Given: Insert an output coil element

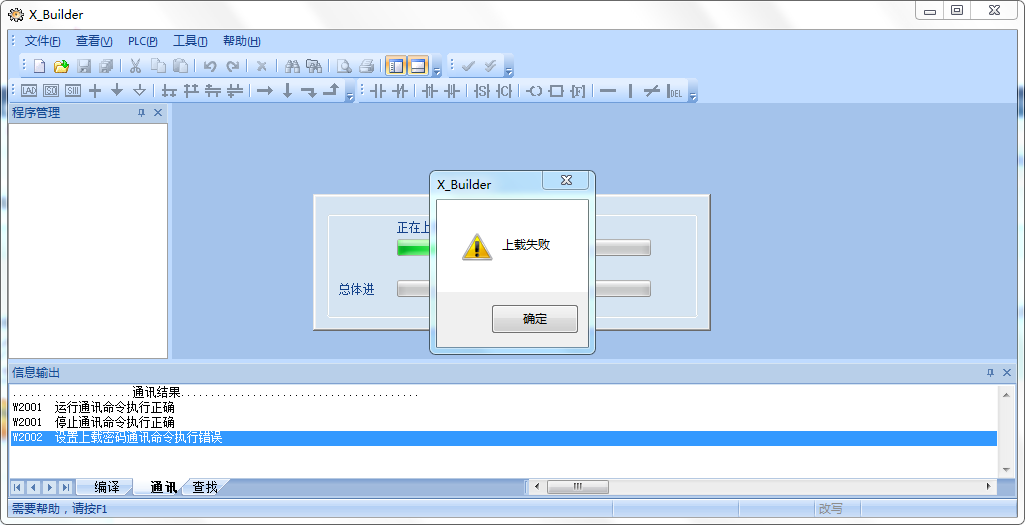Looking at the screenshot, I should pos(534,91).
